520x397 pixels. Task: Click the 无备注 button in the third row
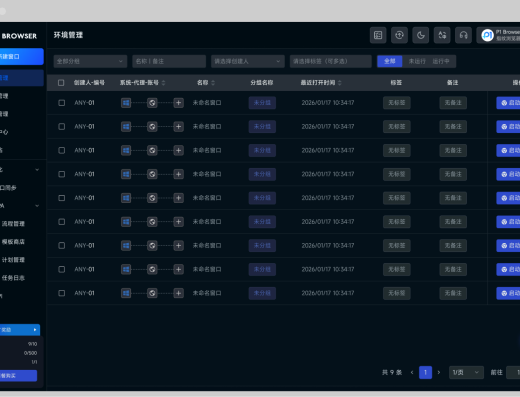453,150
